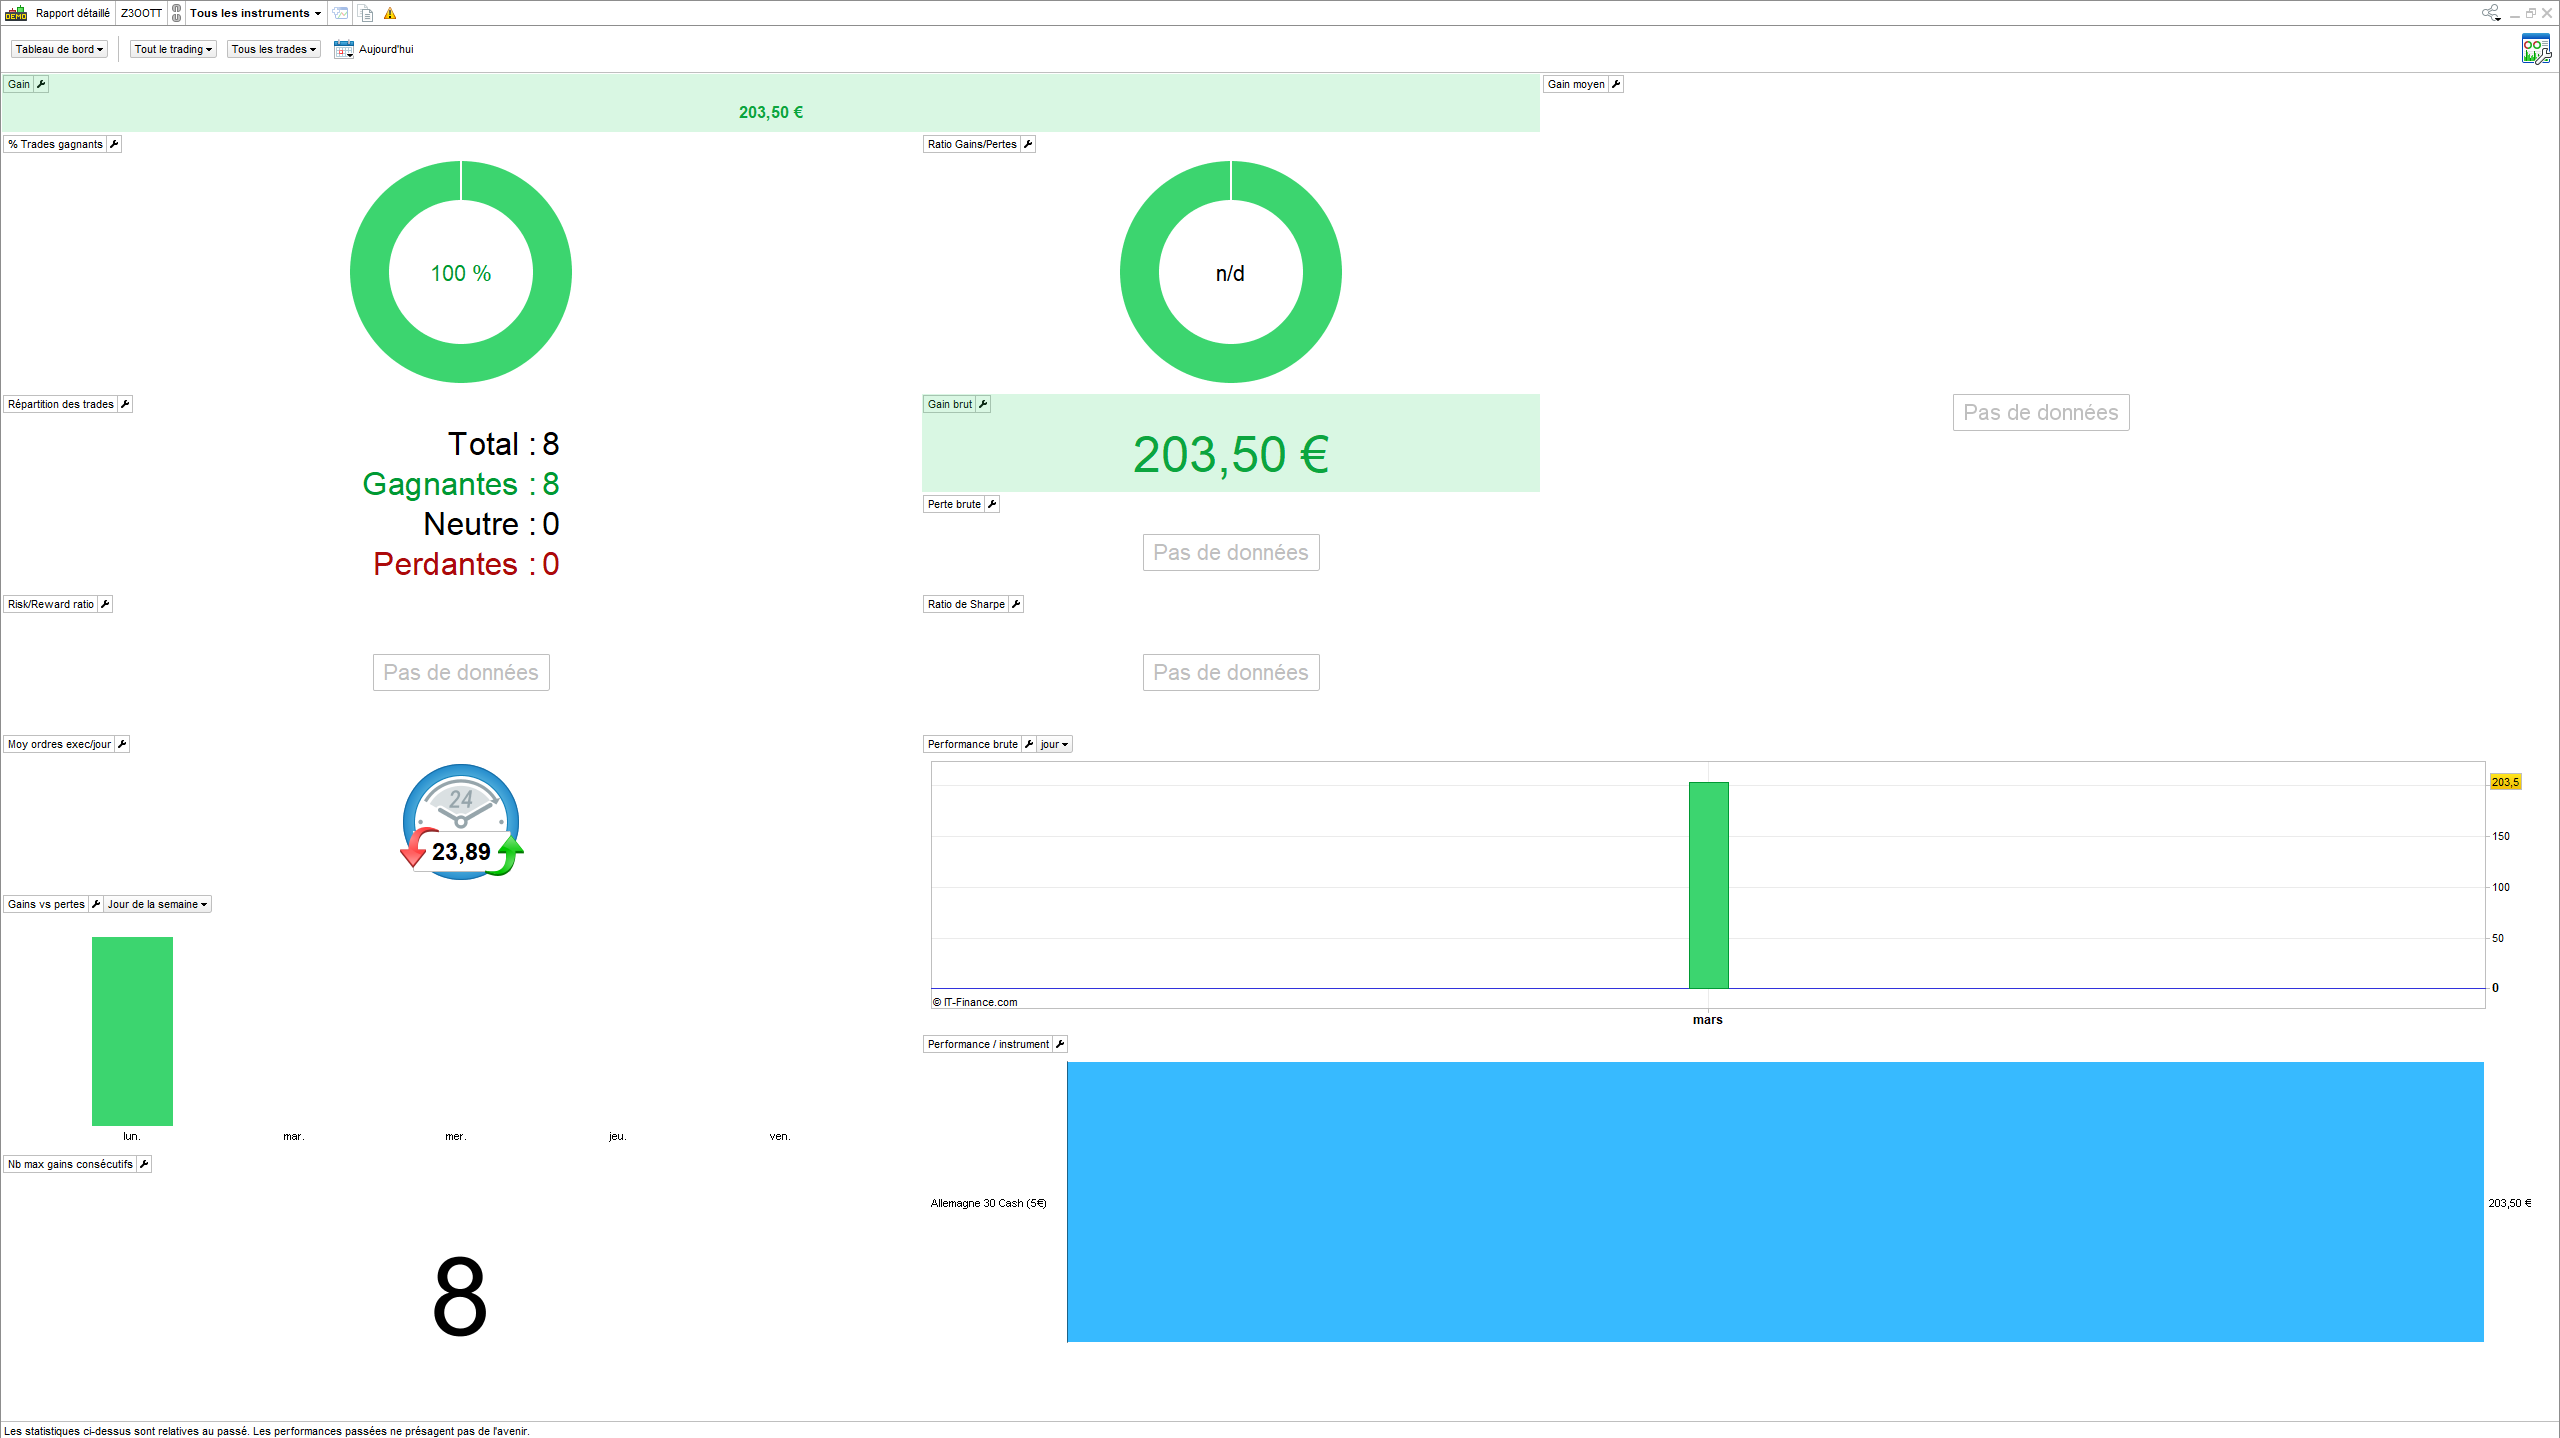
Task: Click the blue Allemagne 30 Cash performance bar
Action: pyautogui.click(x=1775, y=1202)
